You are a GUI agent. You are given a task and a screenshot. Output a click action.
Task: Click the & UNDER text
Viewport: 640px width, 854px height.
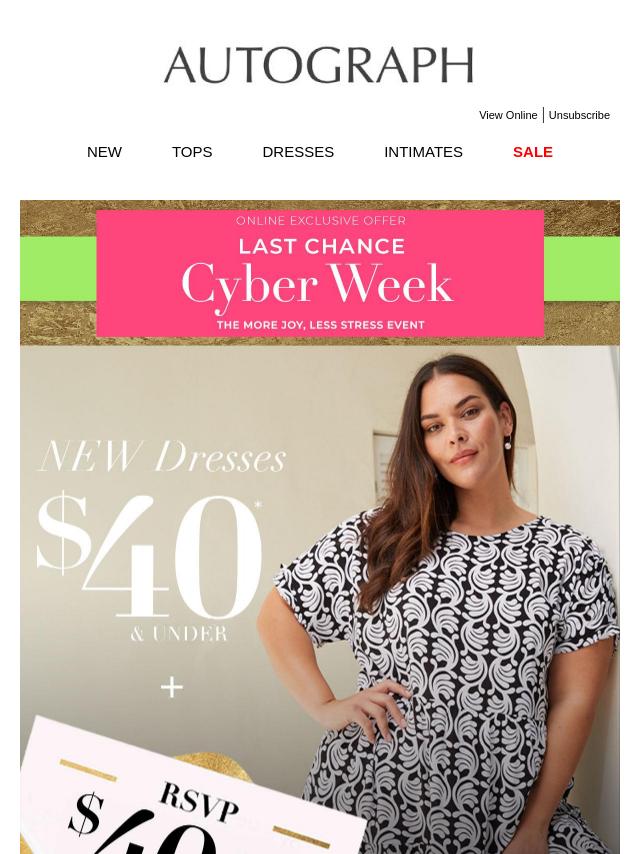click(179, 634)
